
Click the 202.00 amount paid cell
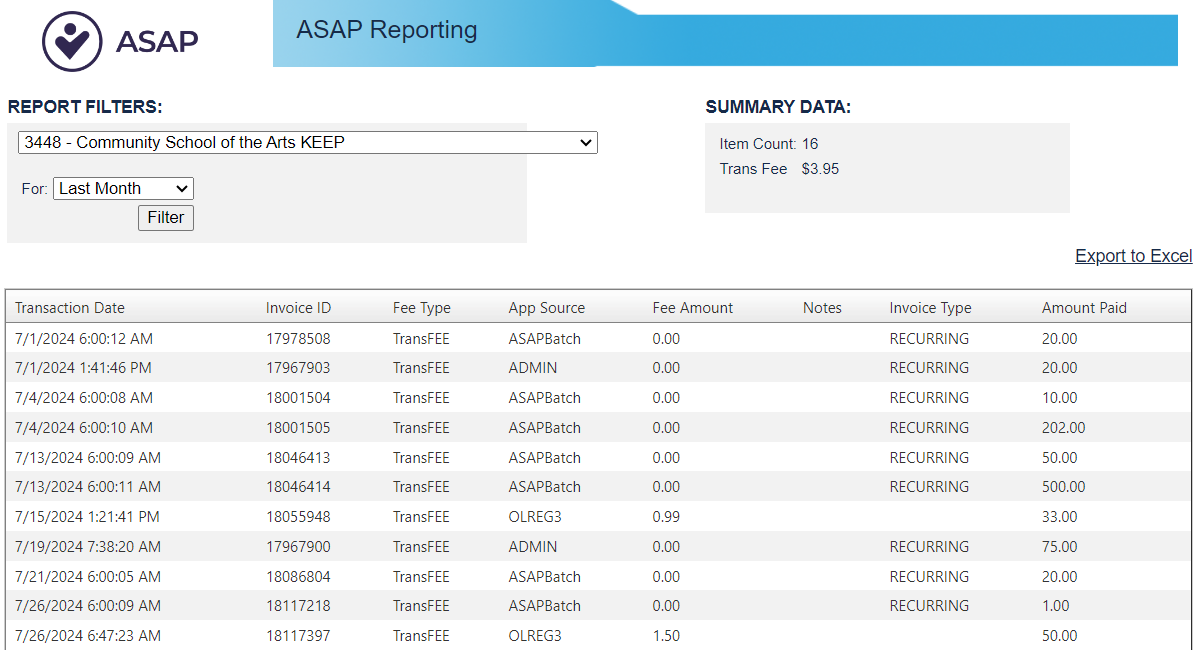(1063, 428)
